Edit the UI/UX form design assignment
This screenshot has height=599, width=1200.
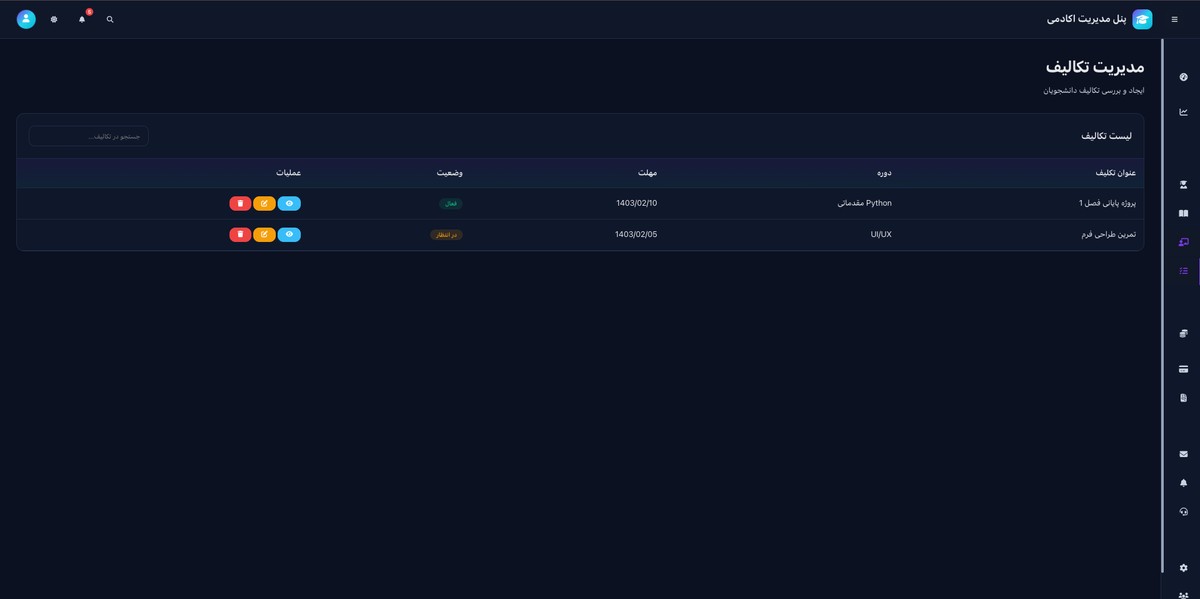pyautogui.click(x=264, y=234)
